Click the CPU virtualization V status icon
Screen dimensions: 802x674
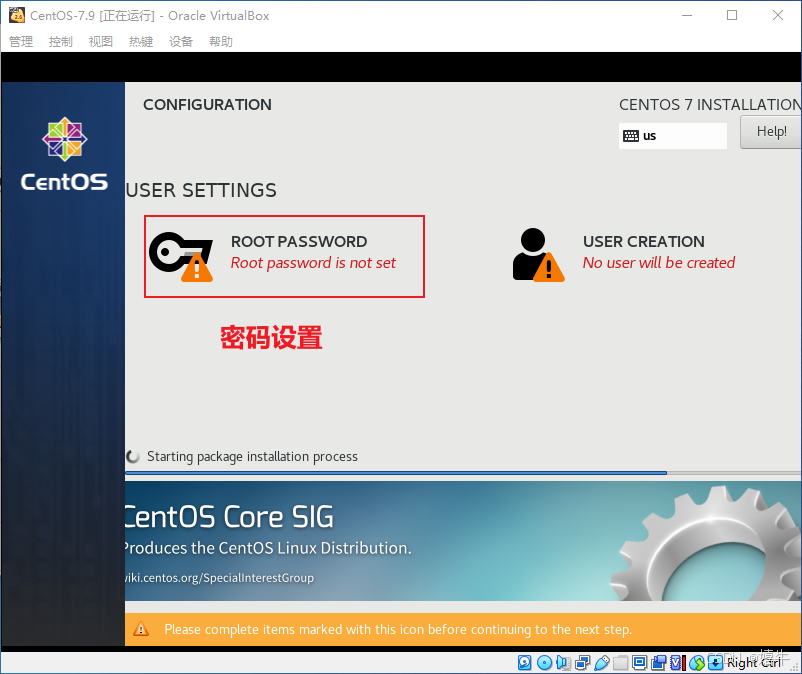pyautogui.click(x=677, y=663)
